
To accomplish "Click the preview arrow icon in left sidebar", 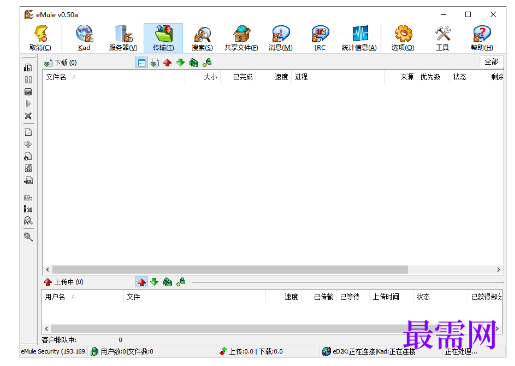I will click(x=28, y=144).
